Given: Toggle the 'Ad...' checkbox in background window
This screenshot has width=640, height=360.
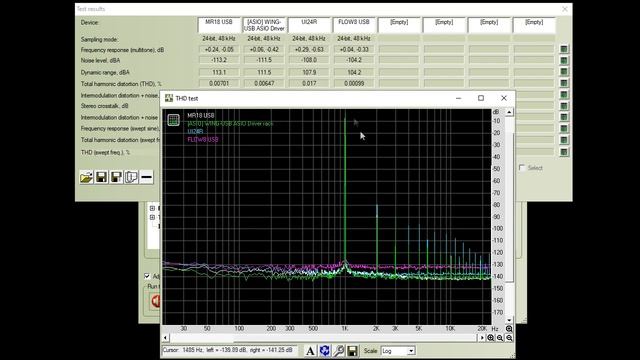Looking at the screenshot, I should click(147, 276).
